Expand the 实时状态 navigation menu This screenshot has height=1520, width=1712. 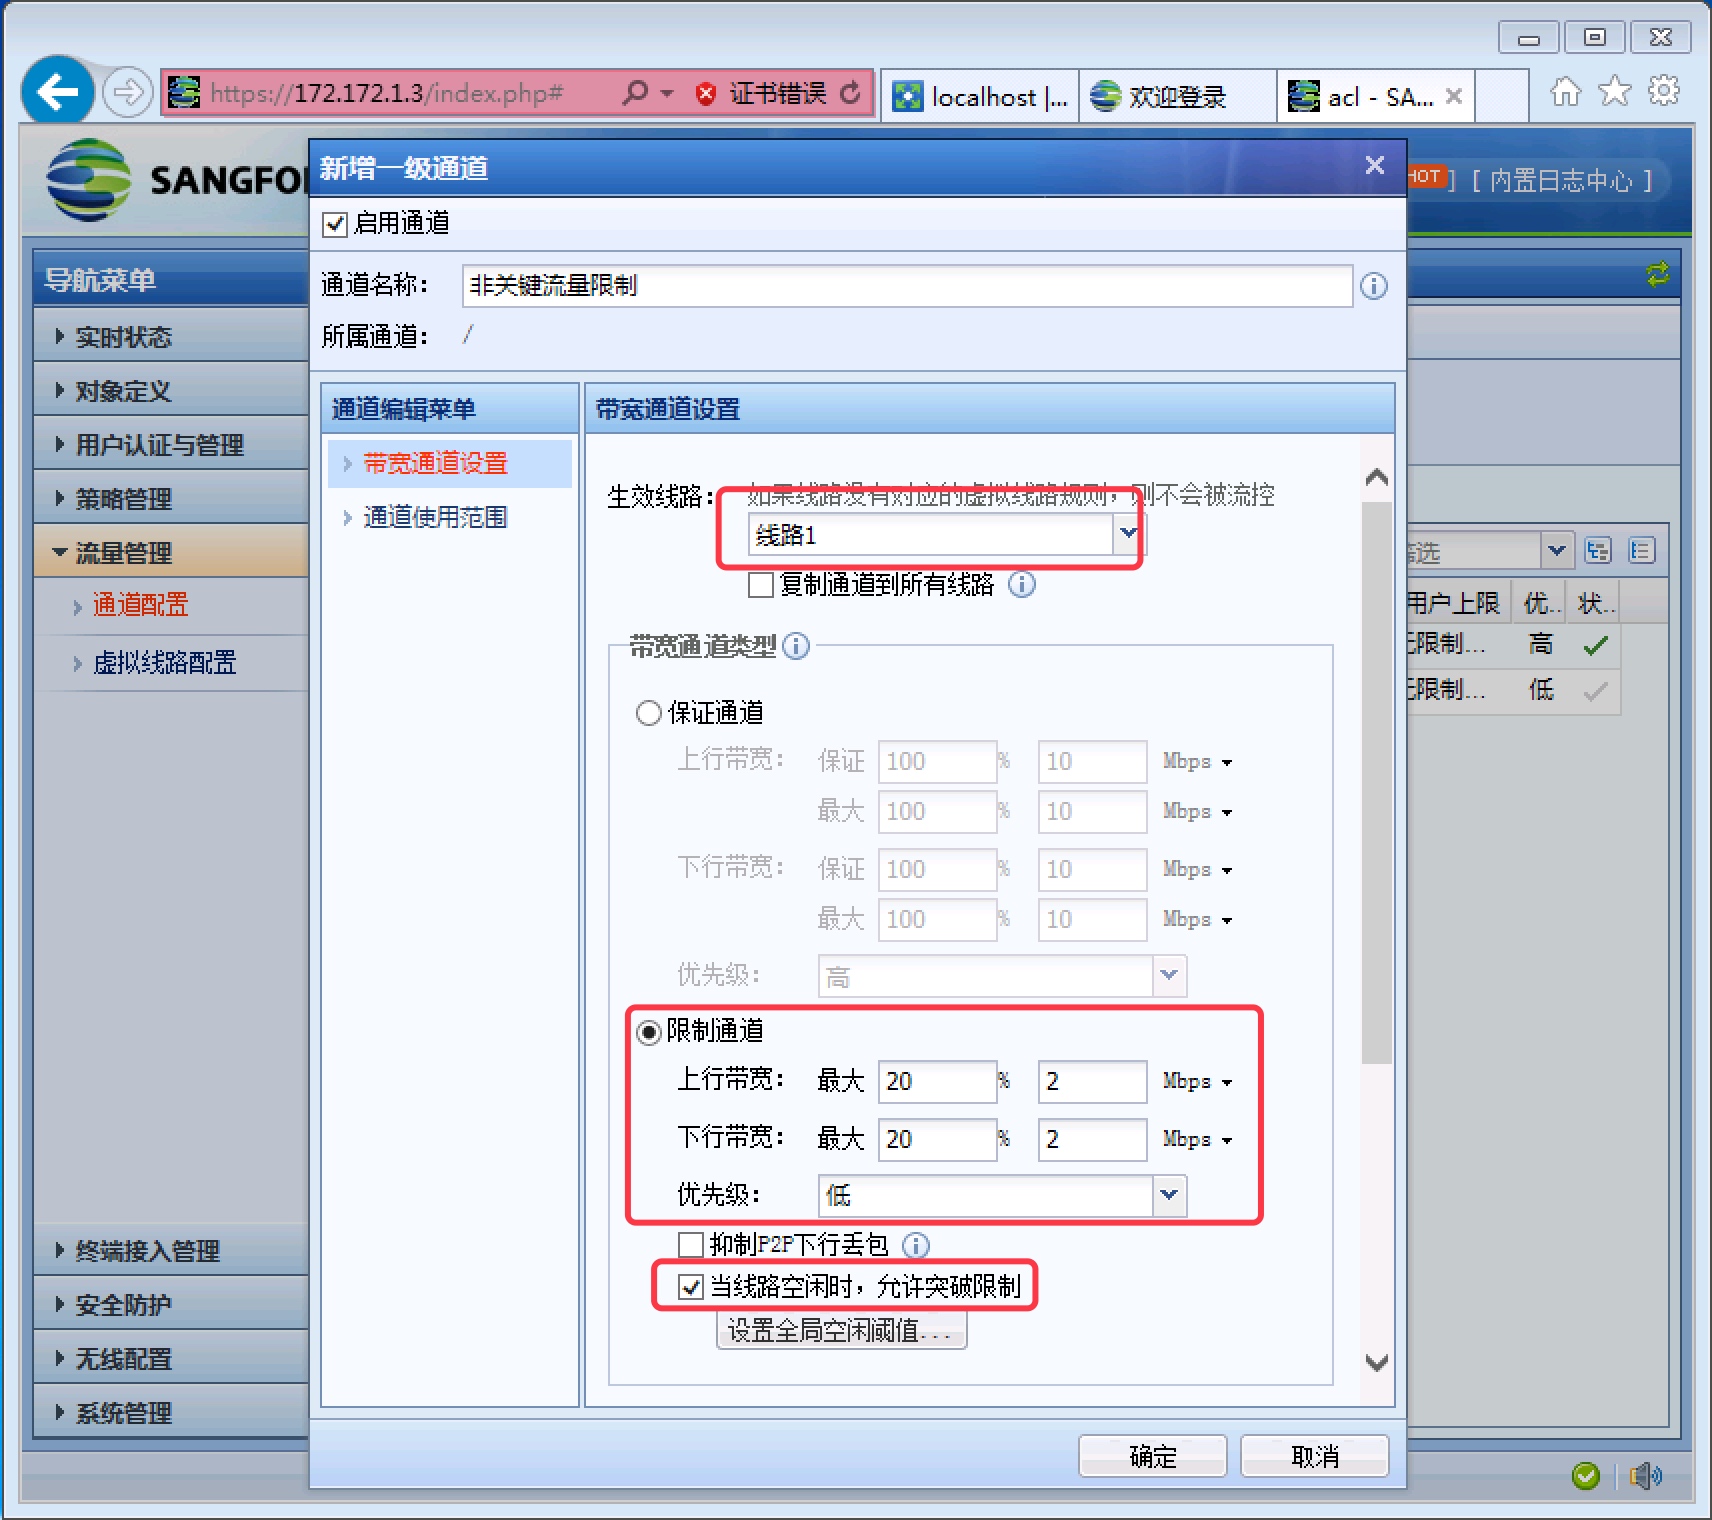[171, 336]
